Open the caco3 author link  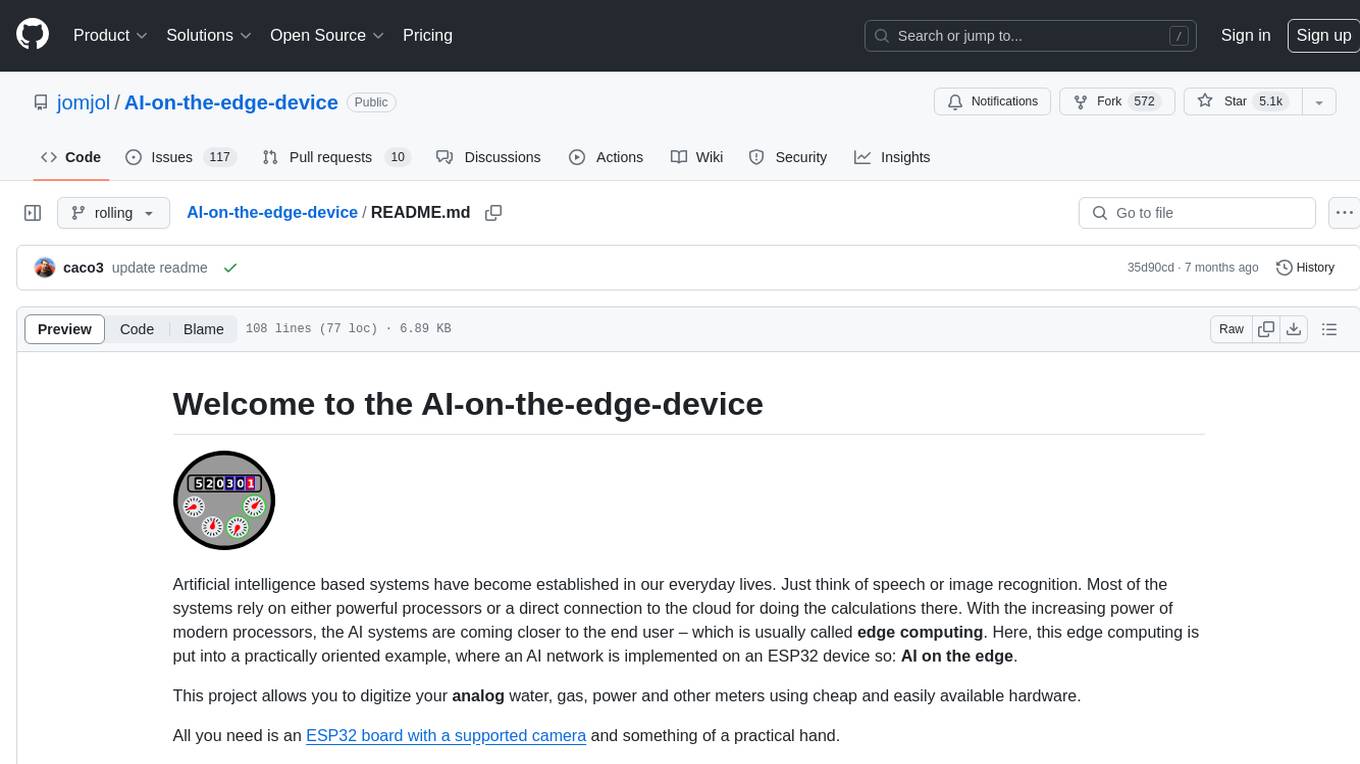pos(83,268)
